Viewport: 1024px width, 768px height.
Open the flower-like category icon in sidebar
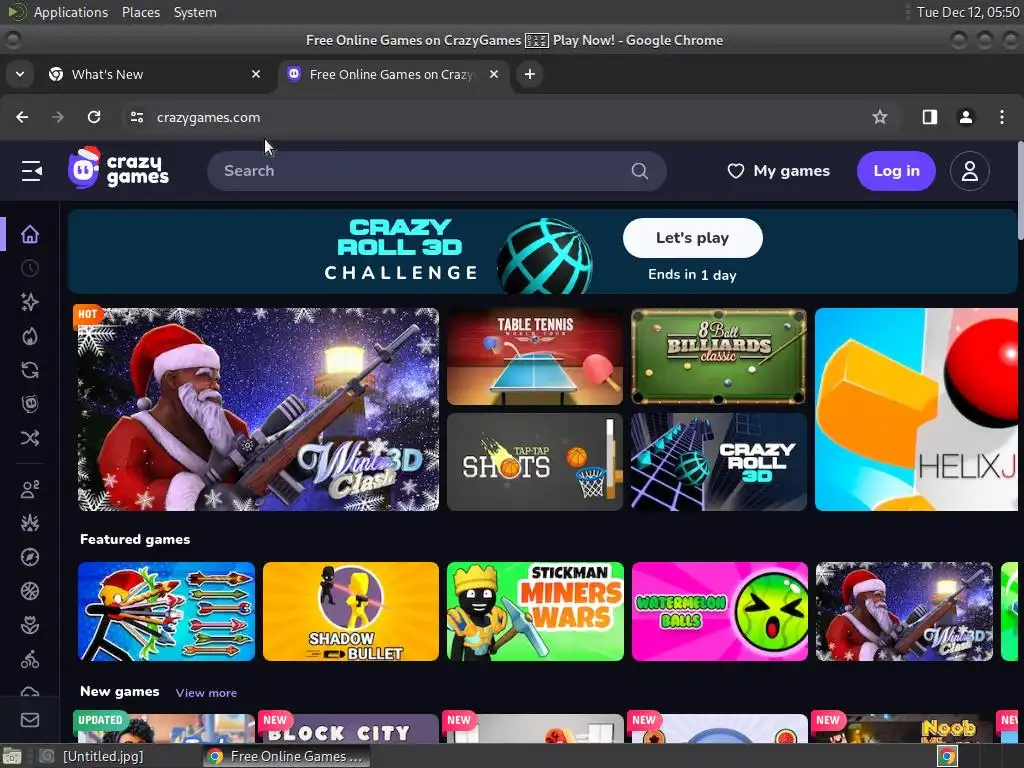tap(29, 626)
